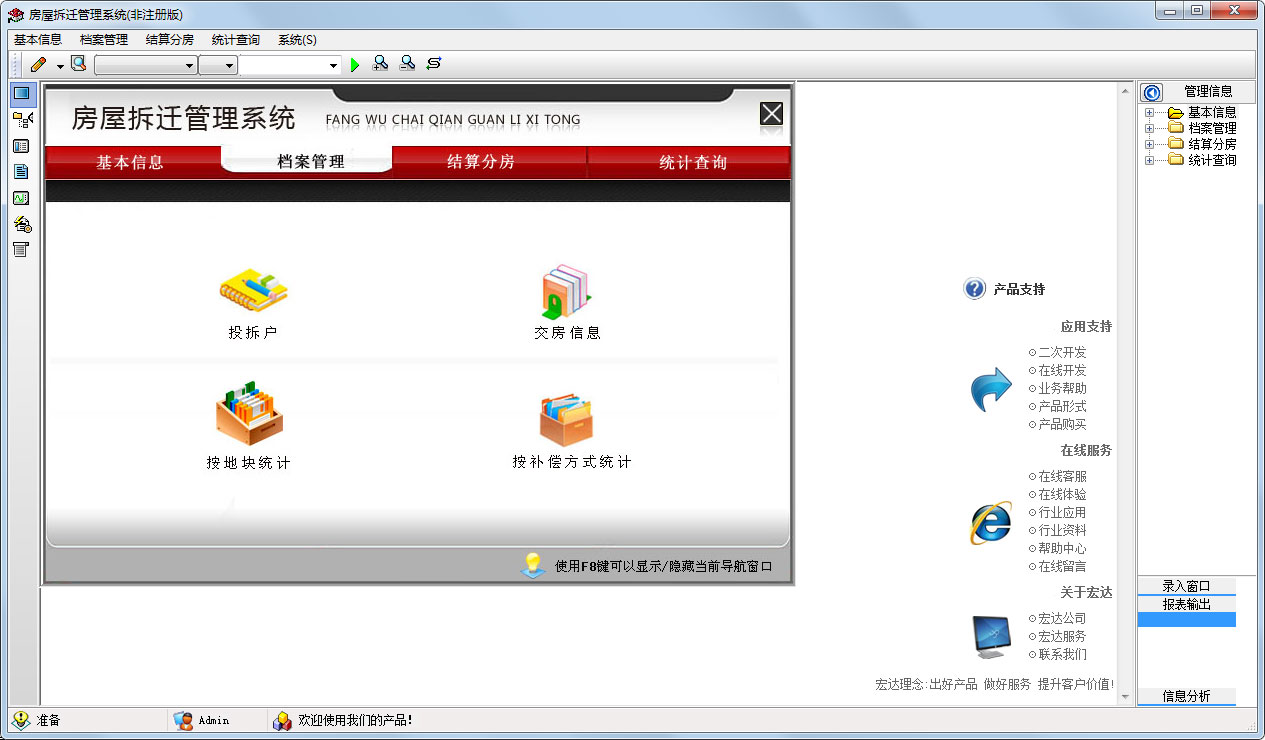Click the pencil edit icon in toolbar
The width and height of the screenshot is (1265, 740).
click(38, 65)
